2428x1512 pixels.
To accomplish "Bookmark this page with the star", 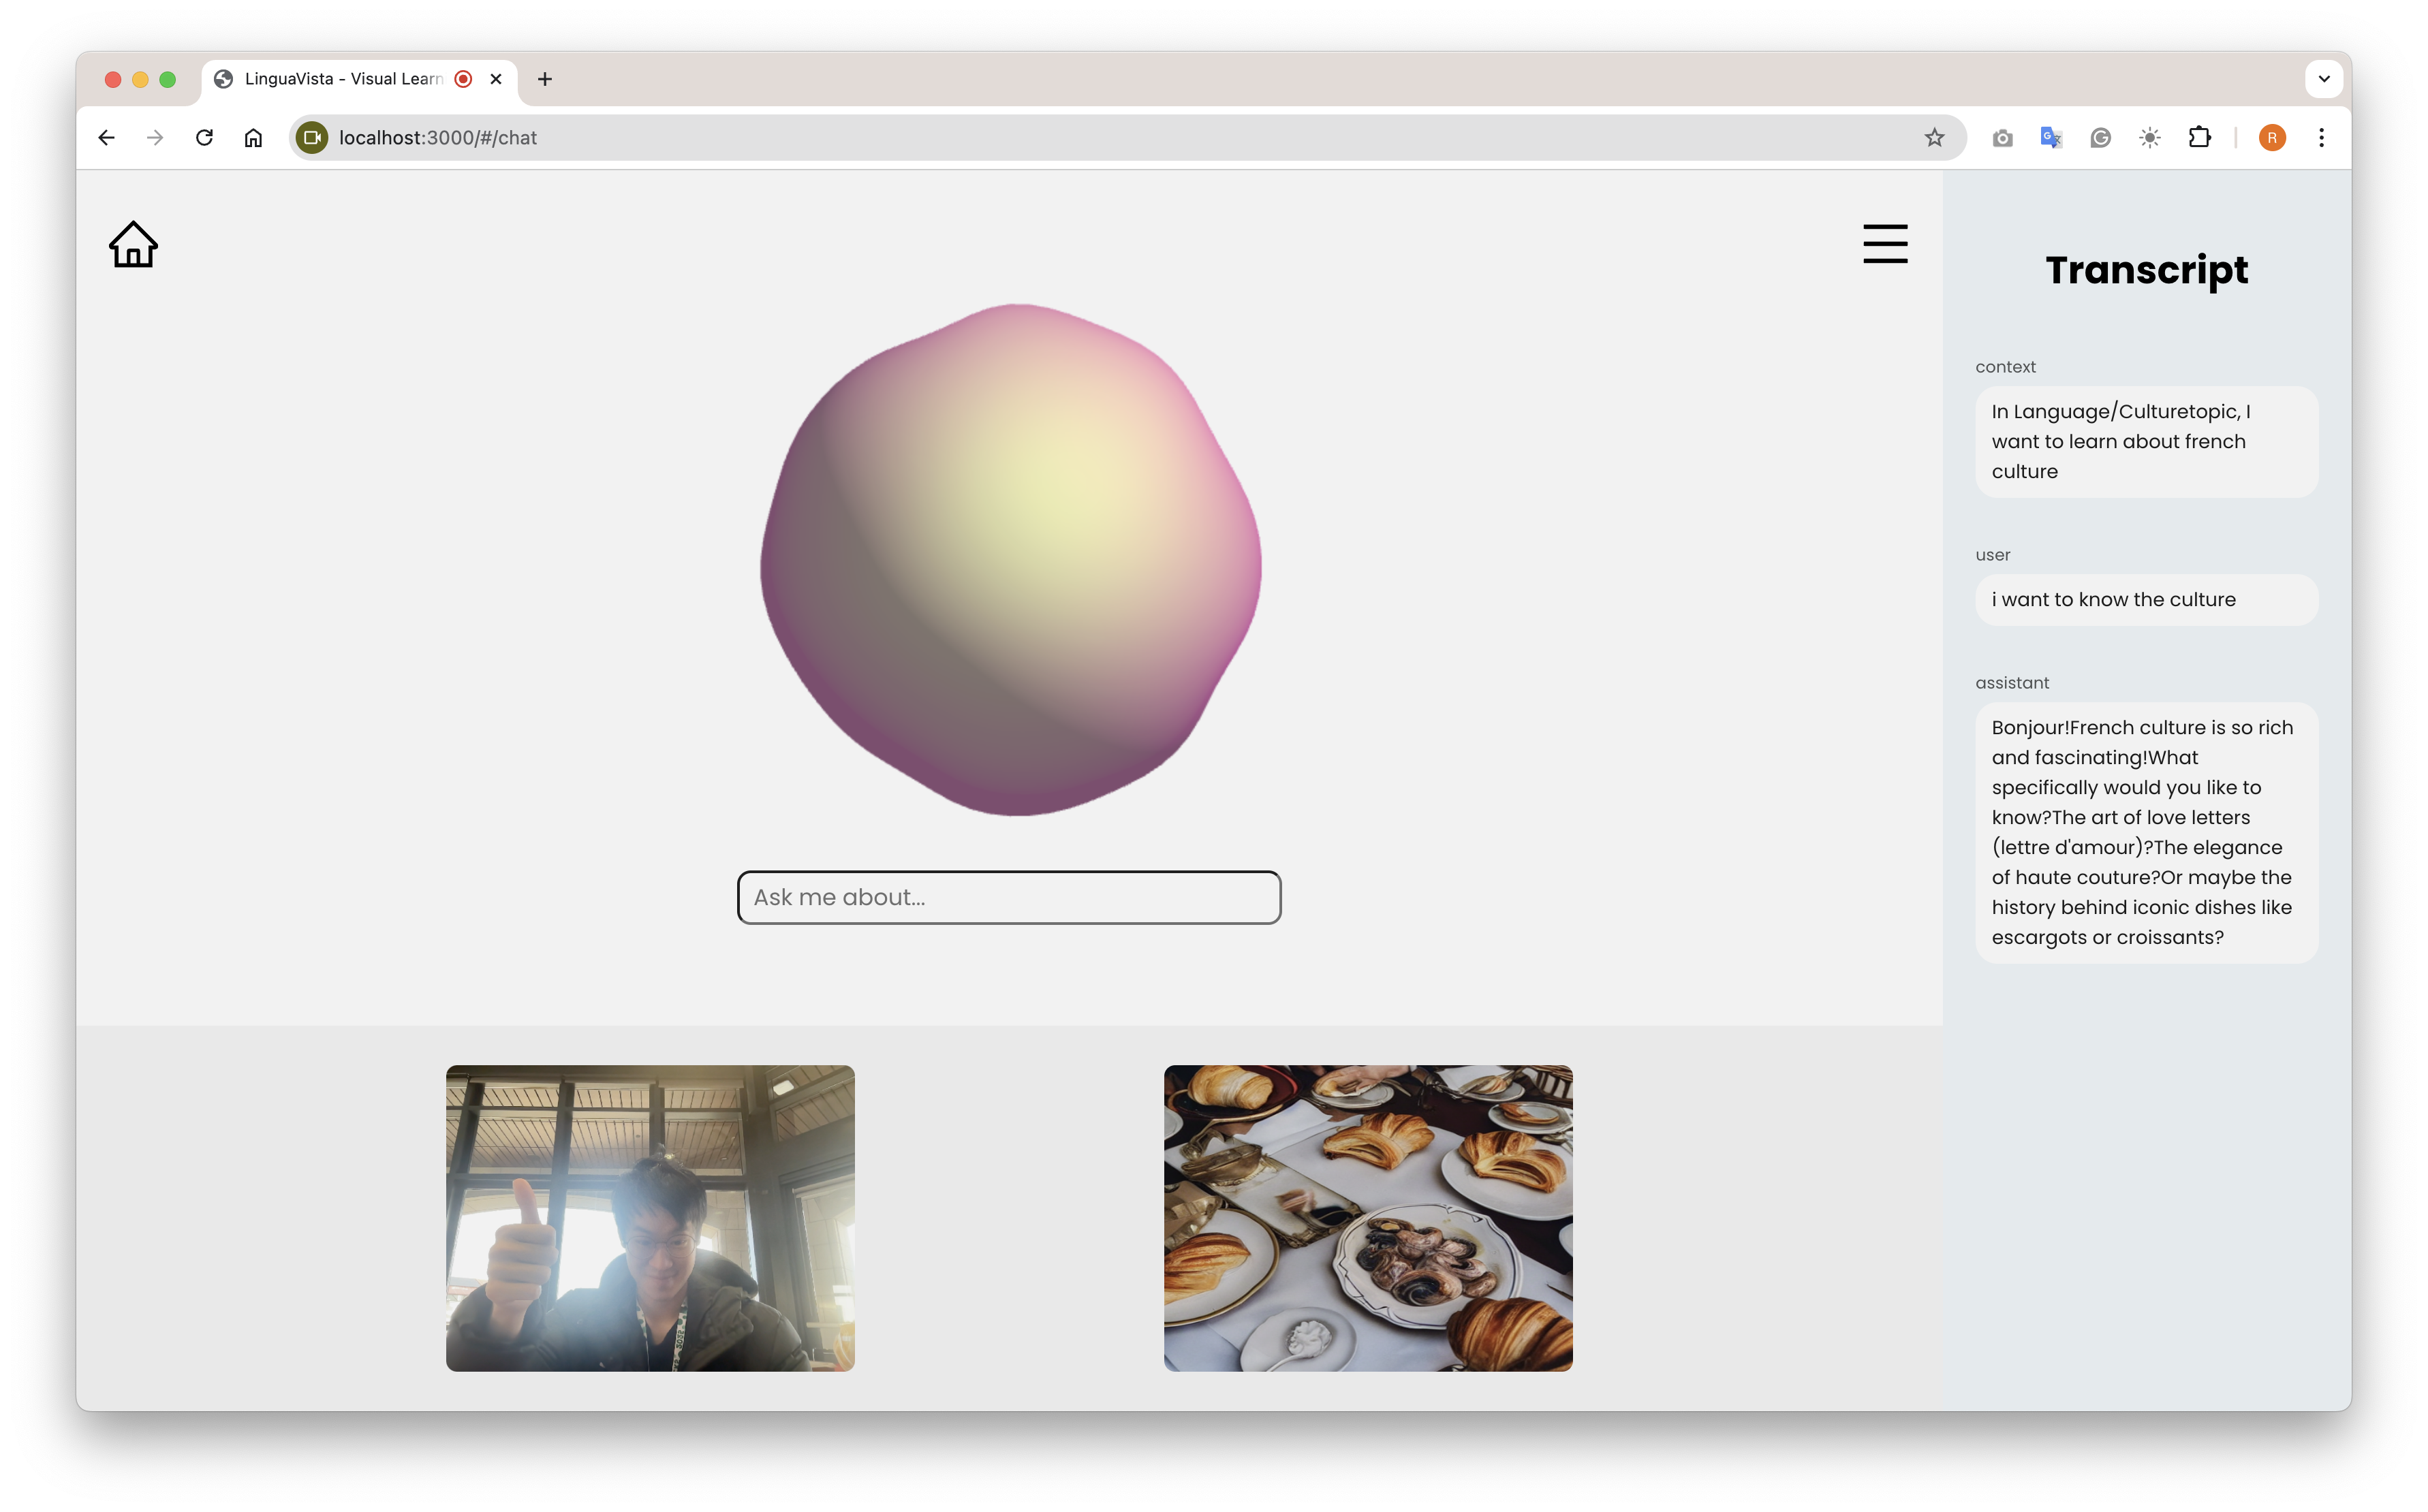I will click(1934, 138).
